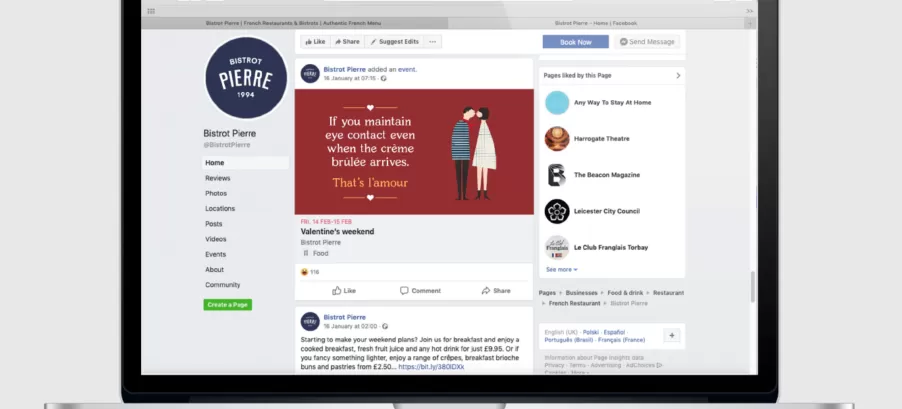
Task: Open Locations in the page sidebar
Action: [x=220, y=209]
